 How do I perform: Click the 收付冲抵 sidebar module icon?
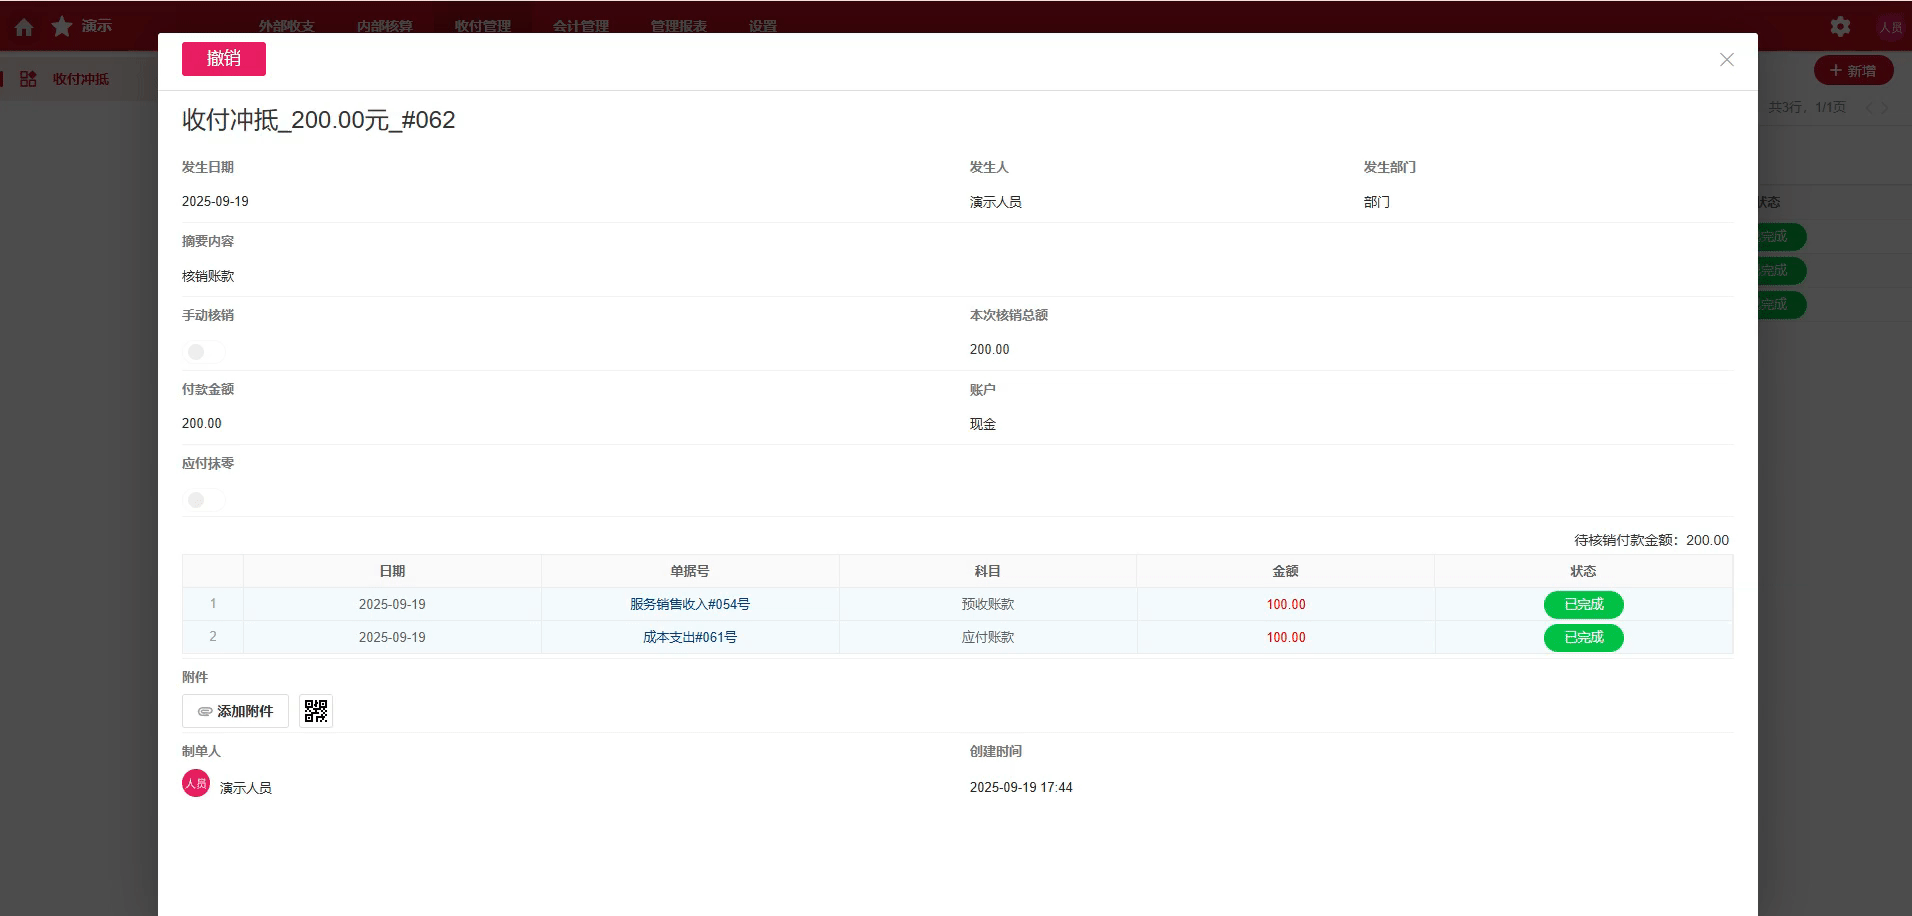pos(28,79)
